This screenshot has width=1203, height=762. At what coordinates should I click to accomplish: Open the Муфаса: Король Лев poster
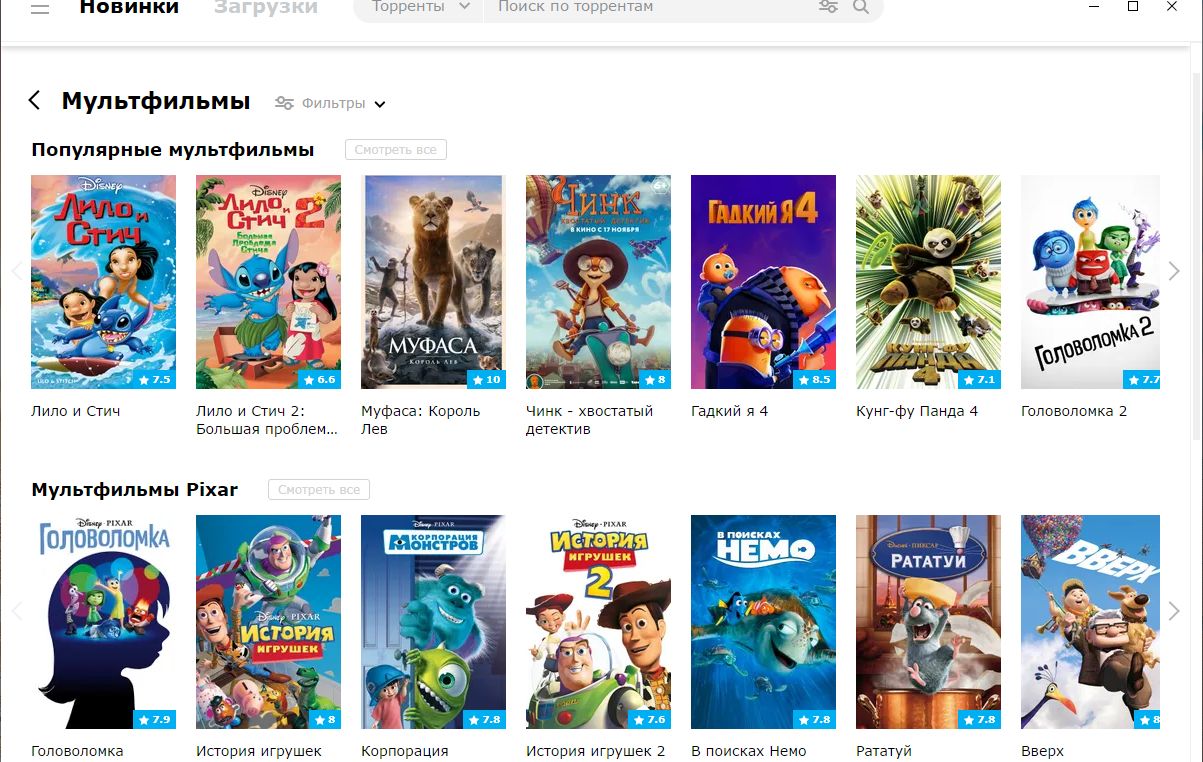(x=433, y=282)
